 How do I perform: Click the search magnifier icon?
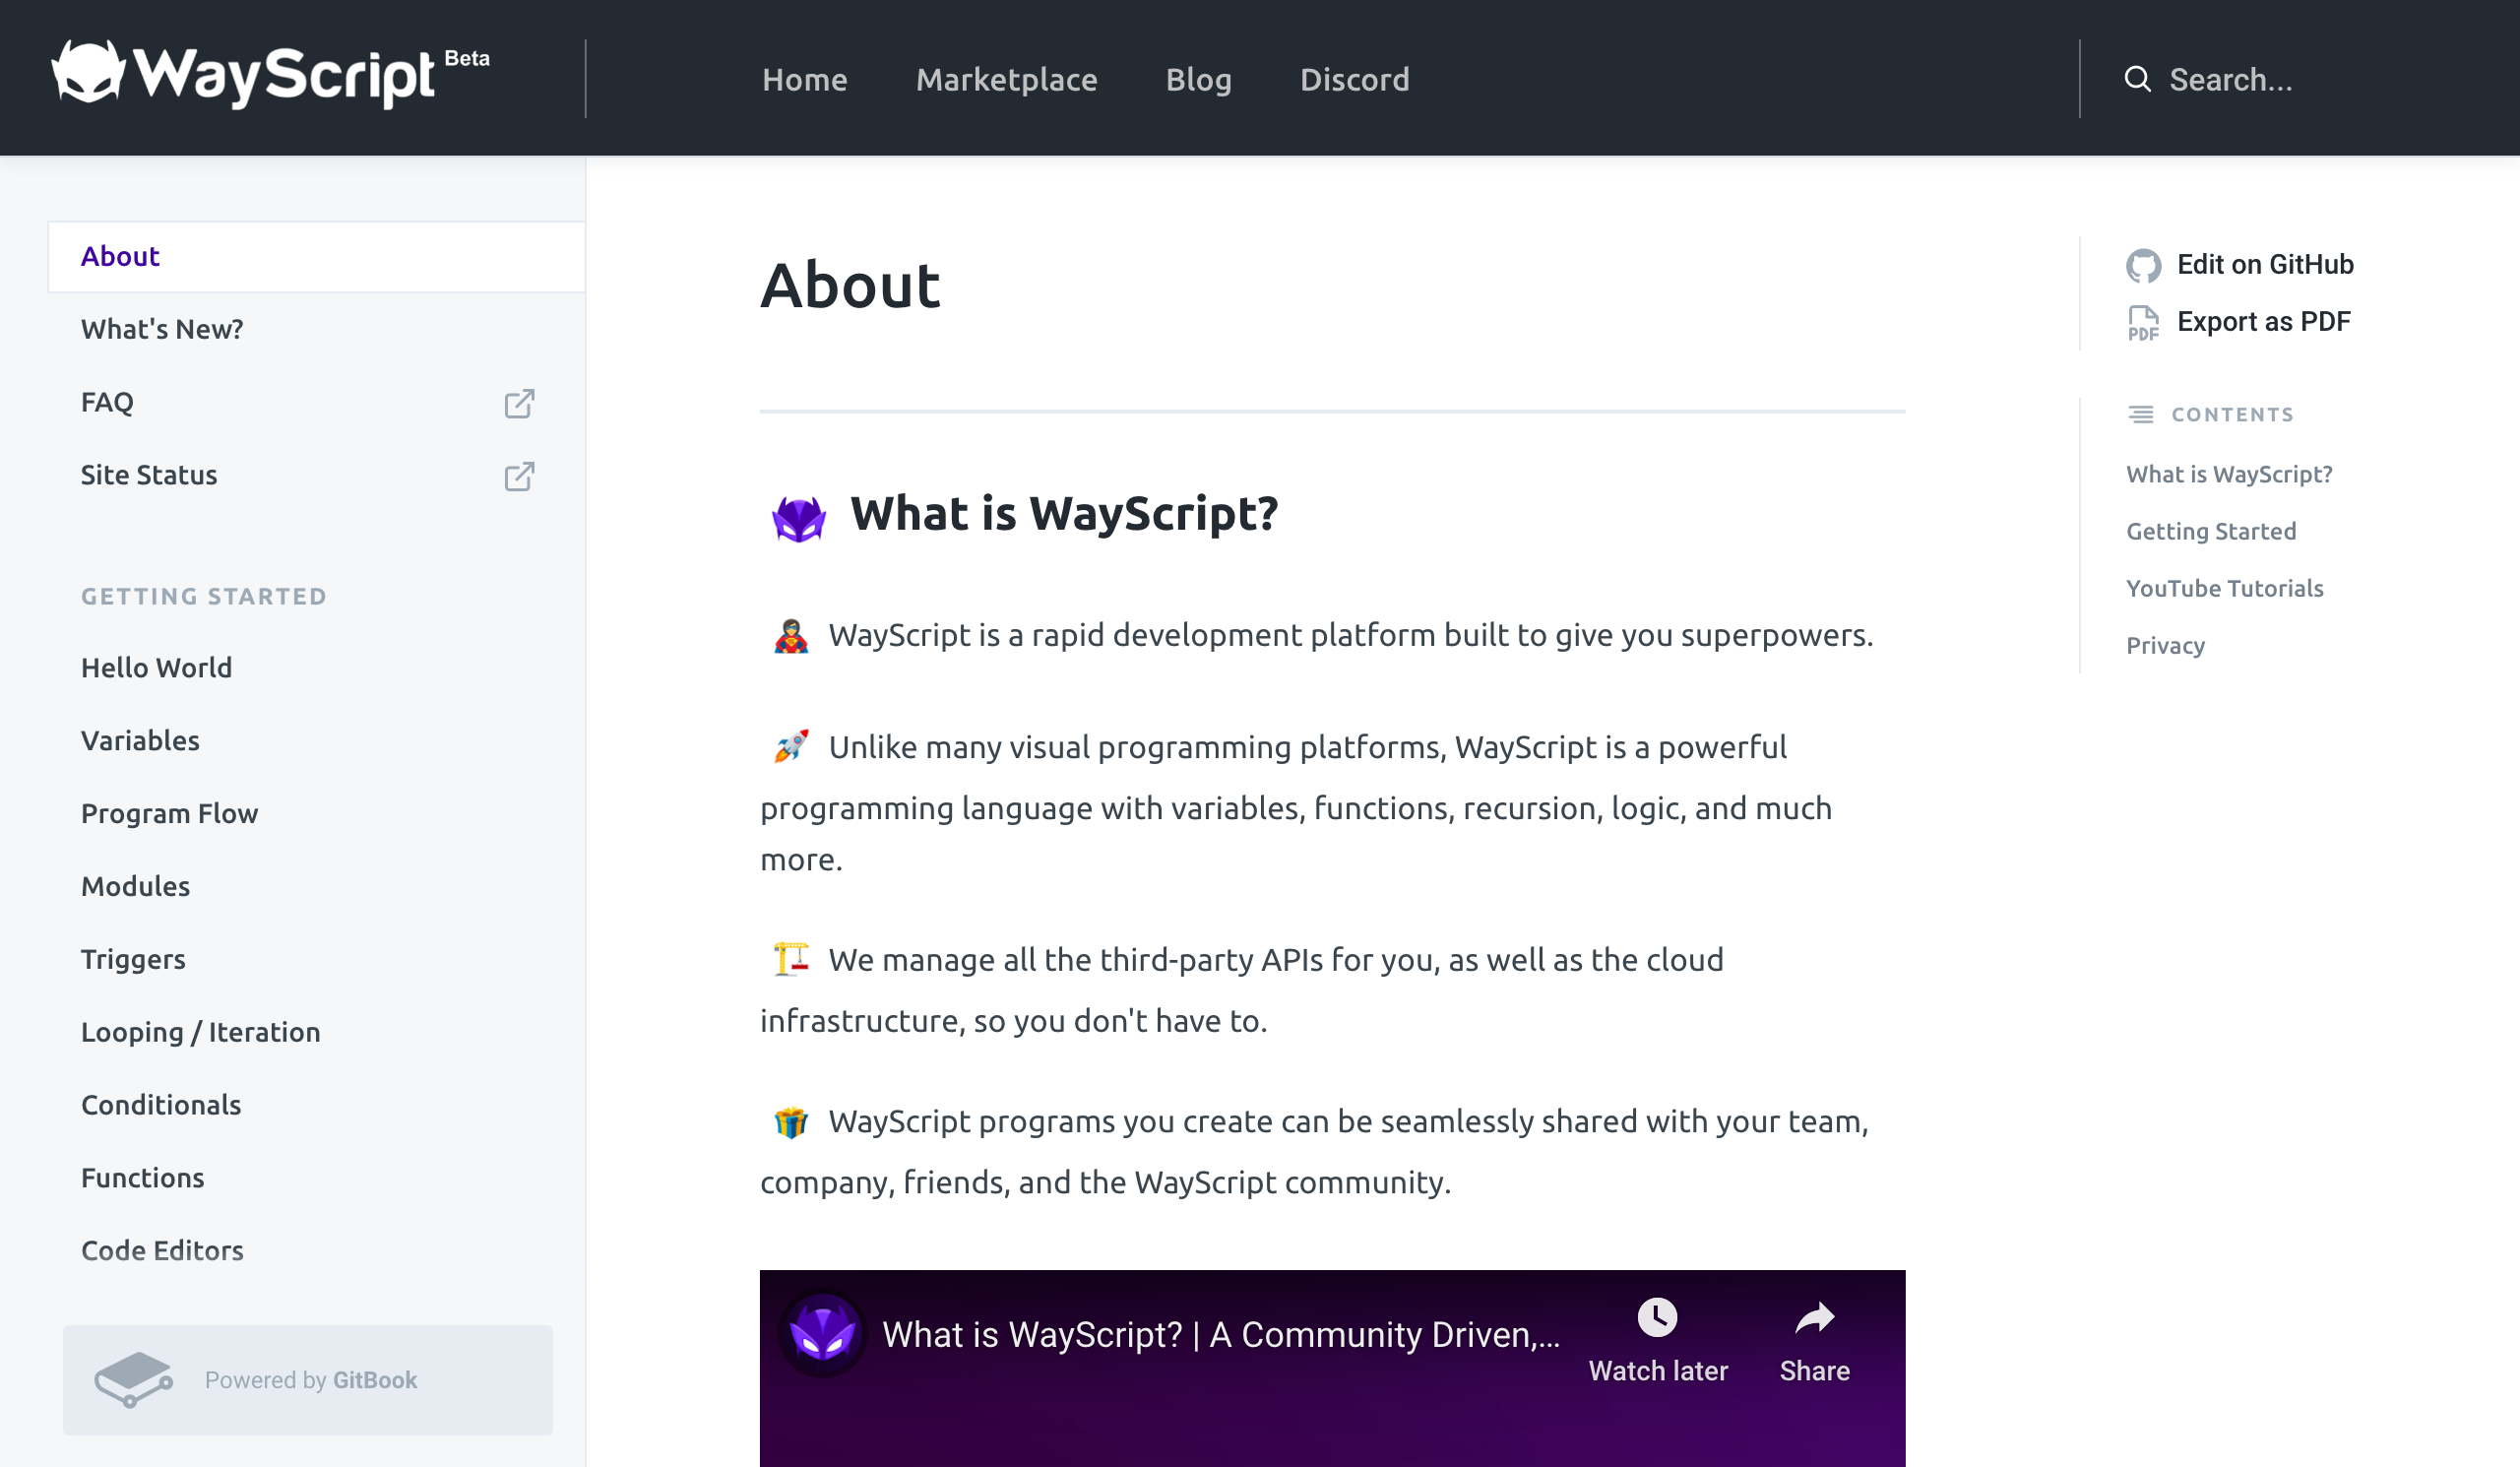coord(2137,79)
